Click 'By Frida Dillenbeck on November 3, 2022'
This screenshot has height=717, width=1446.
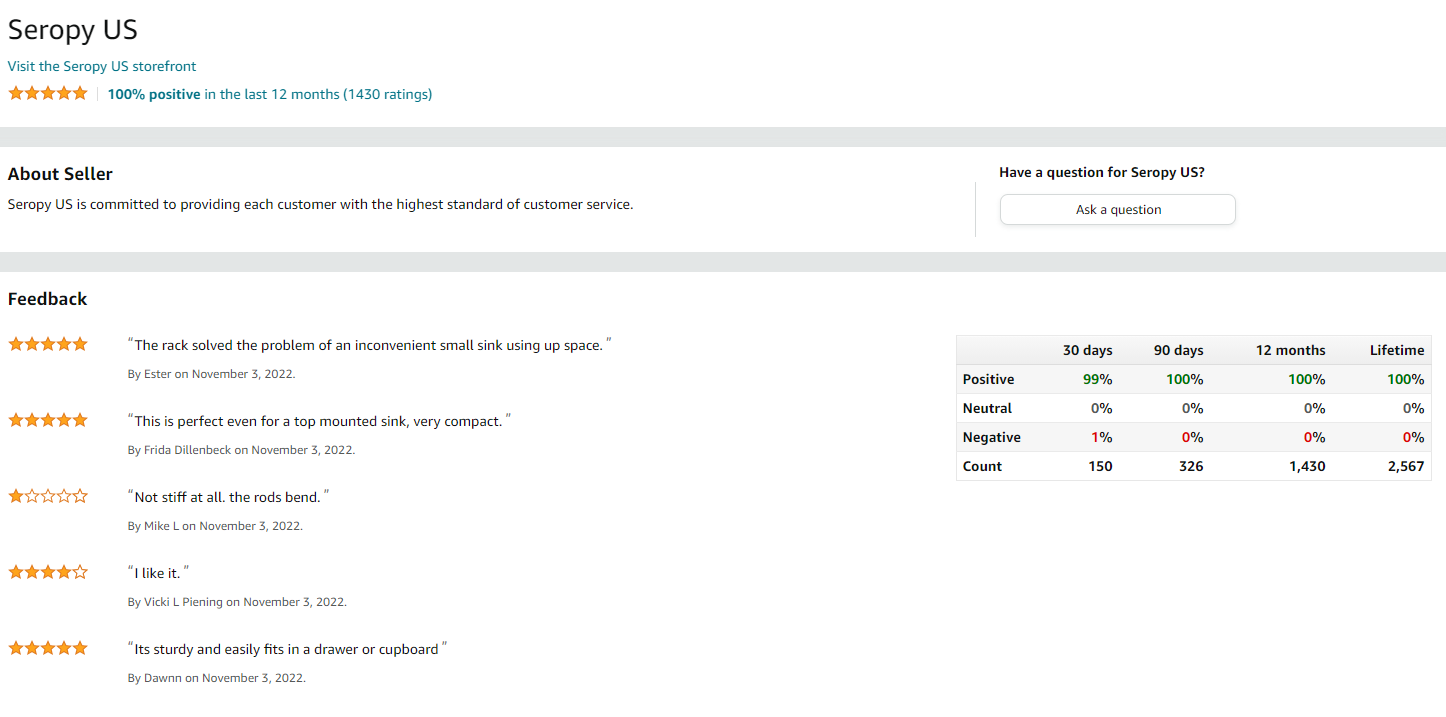pyautogui.click(x=242, y=450)
